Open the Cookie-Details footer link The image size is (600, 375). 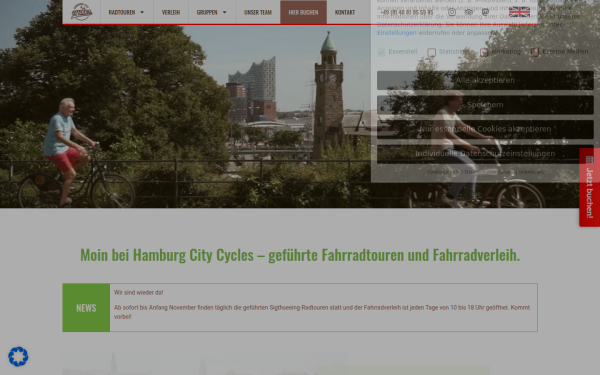pos(443,172)
